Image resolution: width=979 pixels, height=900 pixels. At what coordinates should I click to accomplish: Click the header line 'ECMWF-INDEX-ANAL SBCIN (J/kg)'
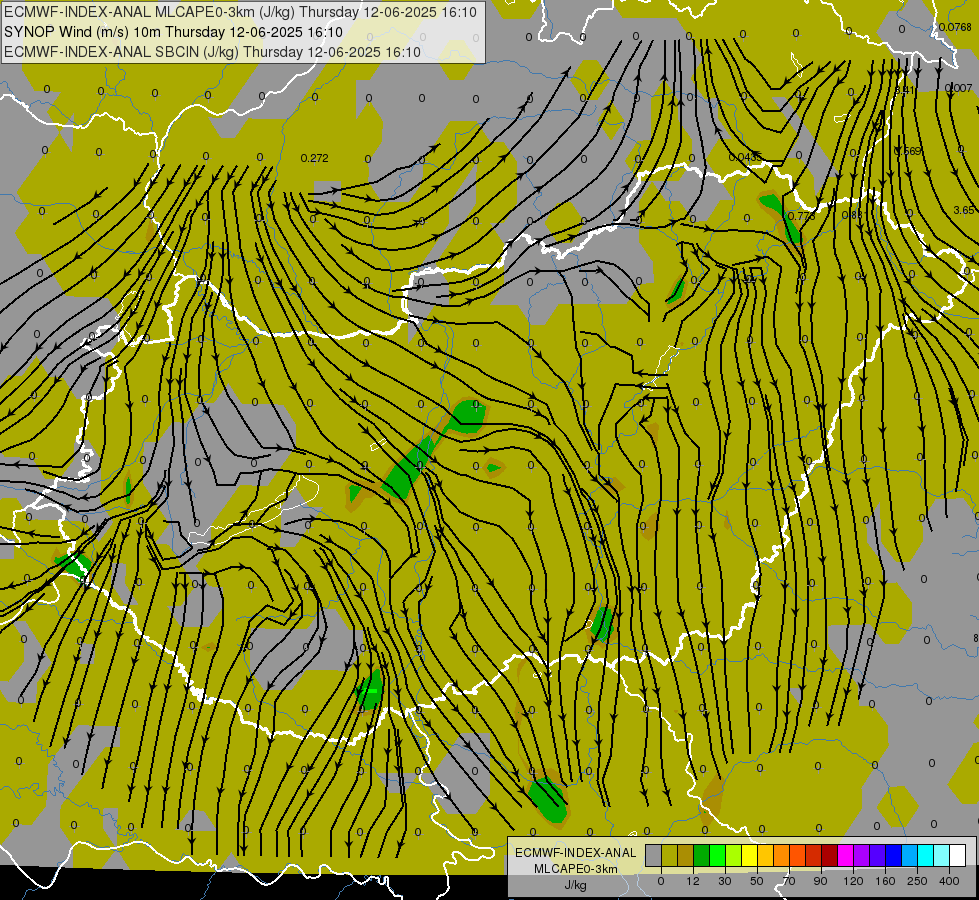click(121, 52)
